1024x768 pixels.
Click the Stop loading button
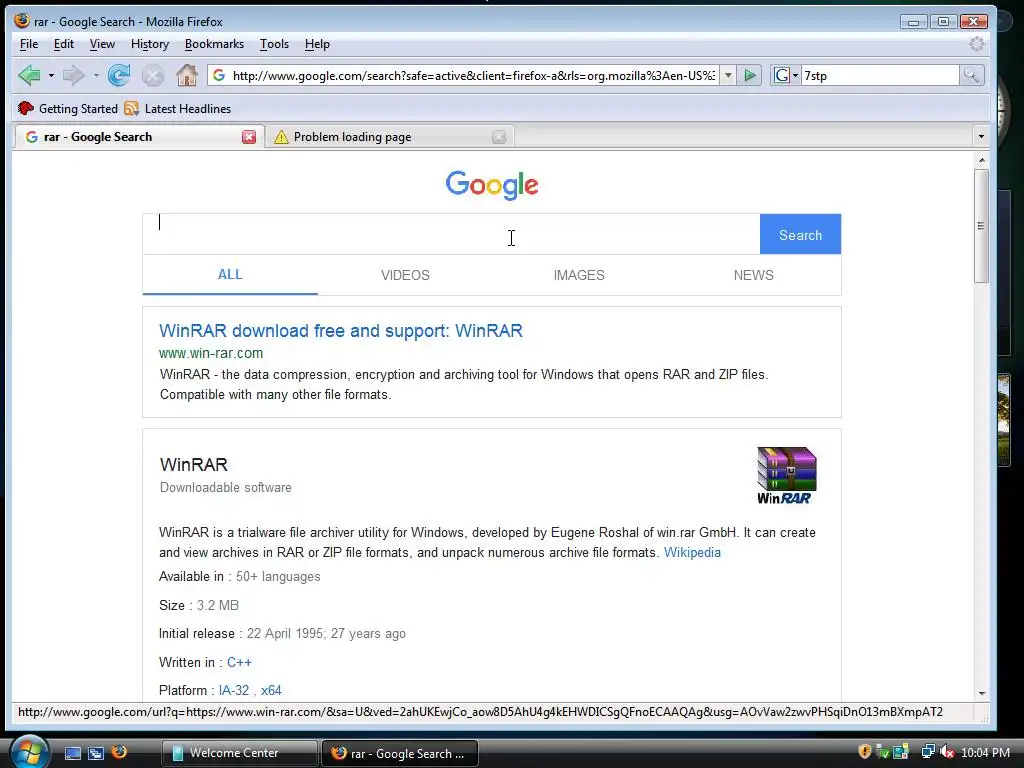tap(153, 76)
